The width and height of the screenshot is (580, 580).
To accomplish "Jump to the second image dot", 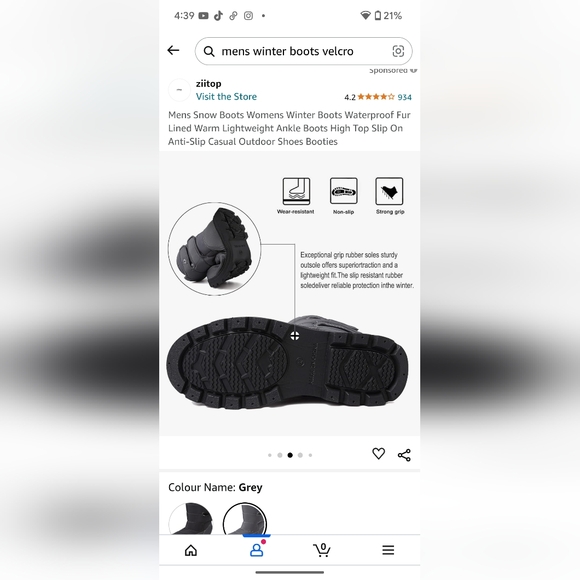I will 280,455.
